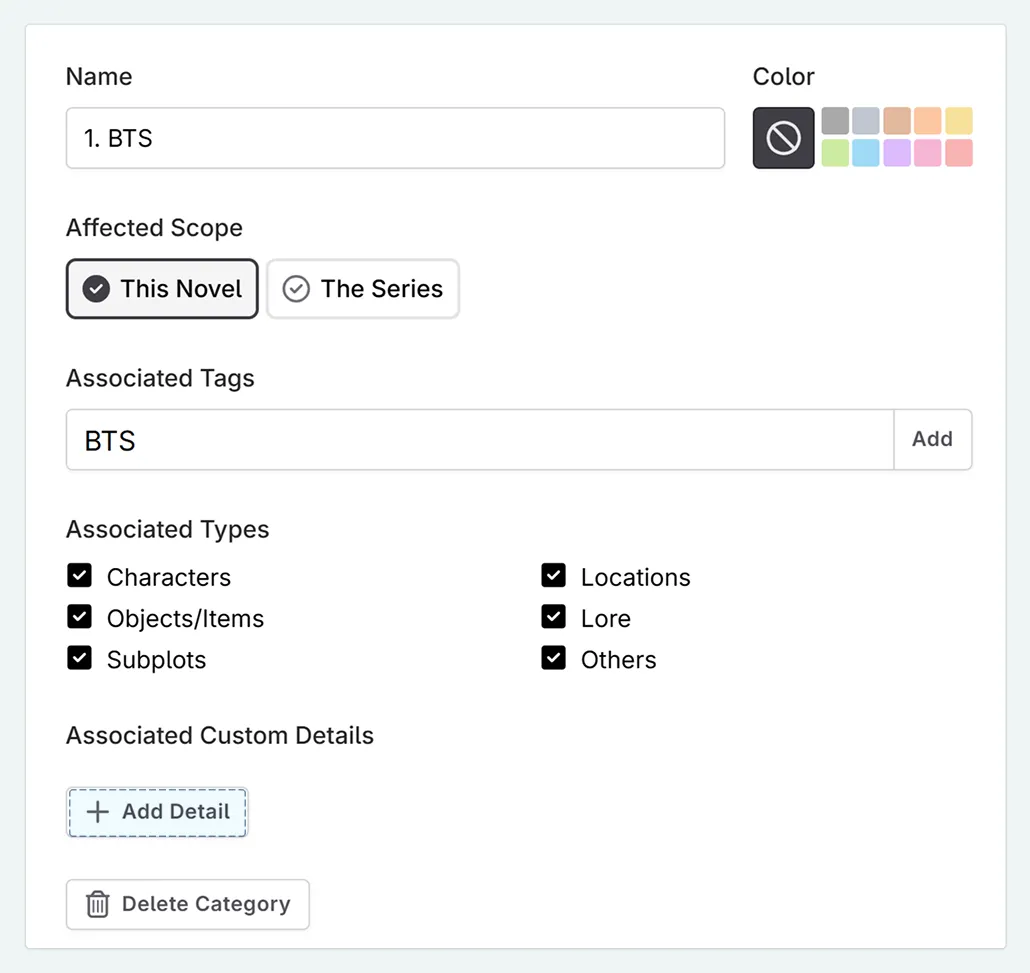
Task: Choose the light green color swatch
Action: click(x=835, y=153)
